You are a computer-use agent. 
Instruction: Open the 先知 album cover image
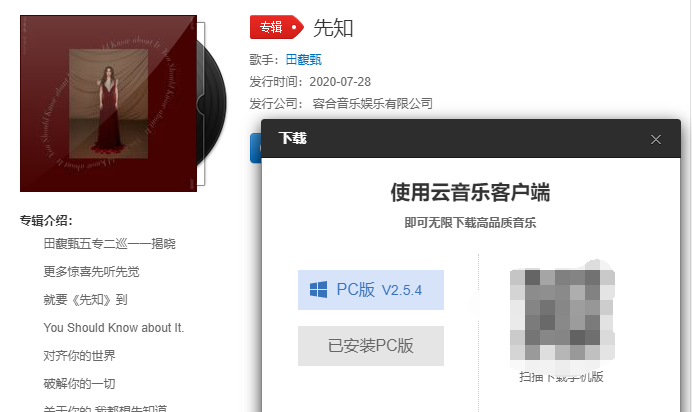pos(109,103)
